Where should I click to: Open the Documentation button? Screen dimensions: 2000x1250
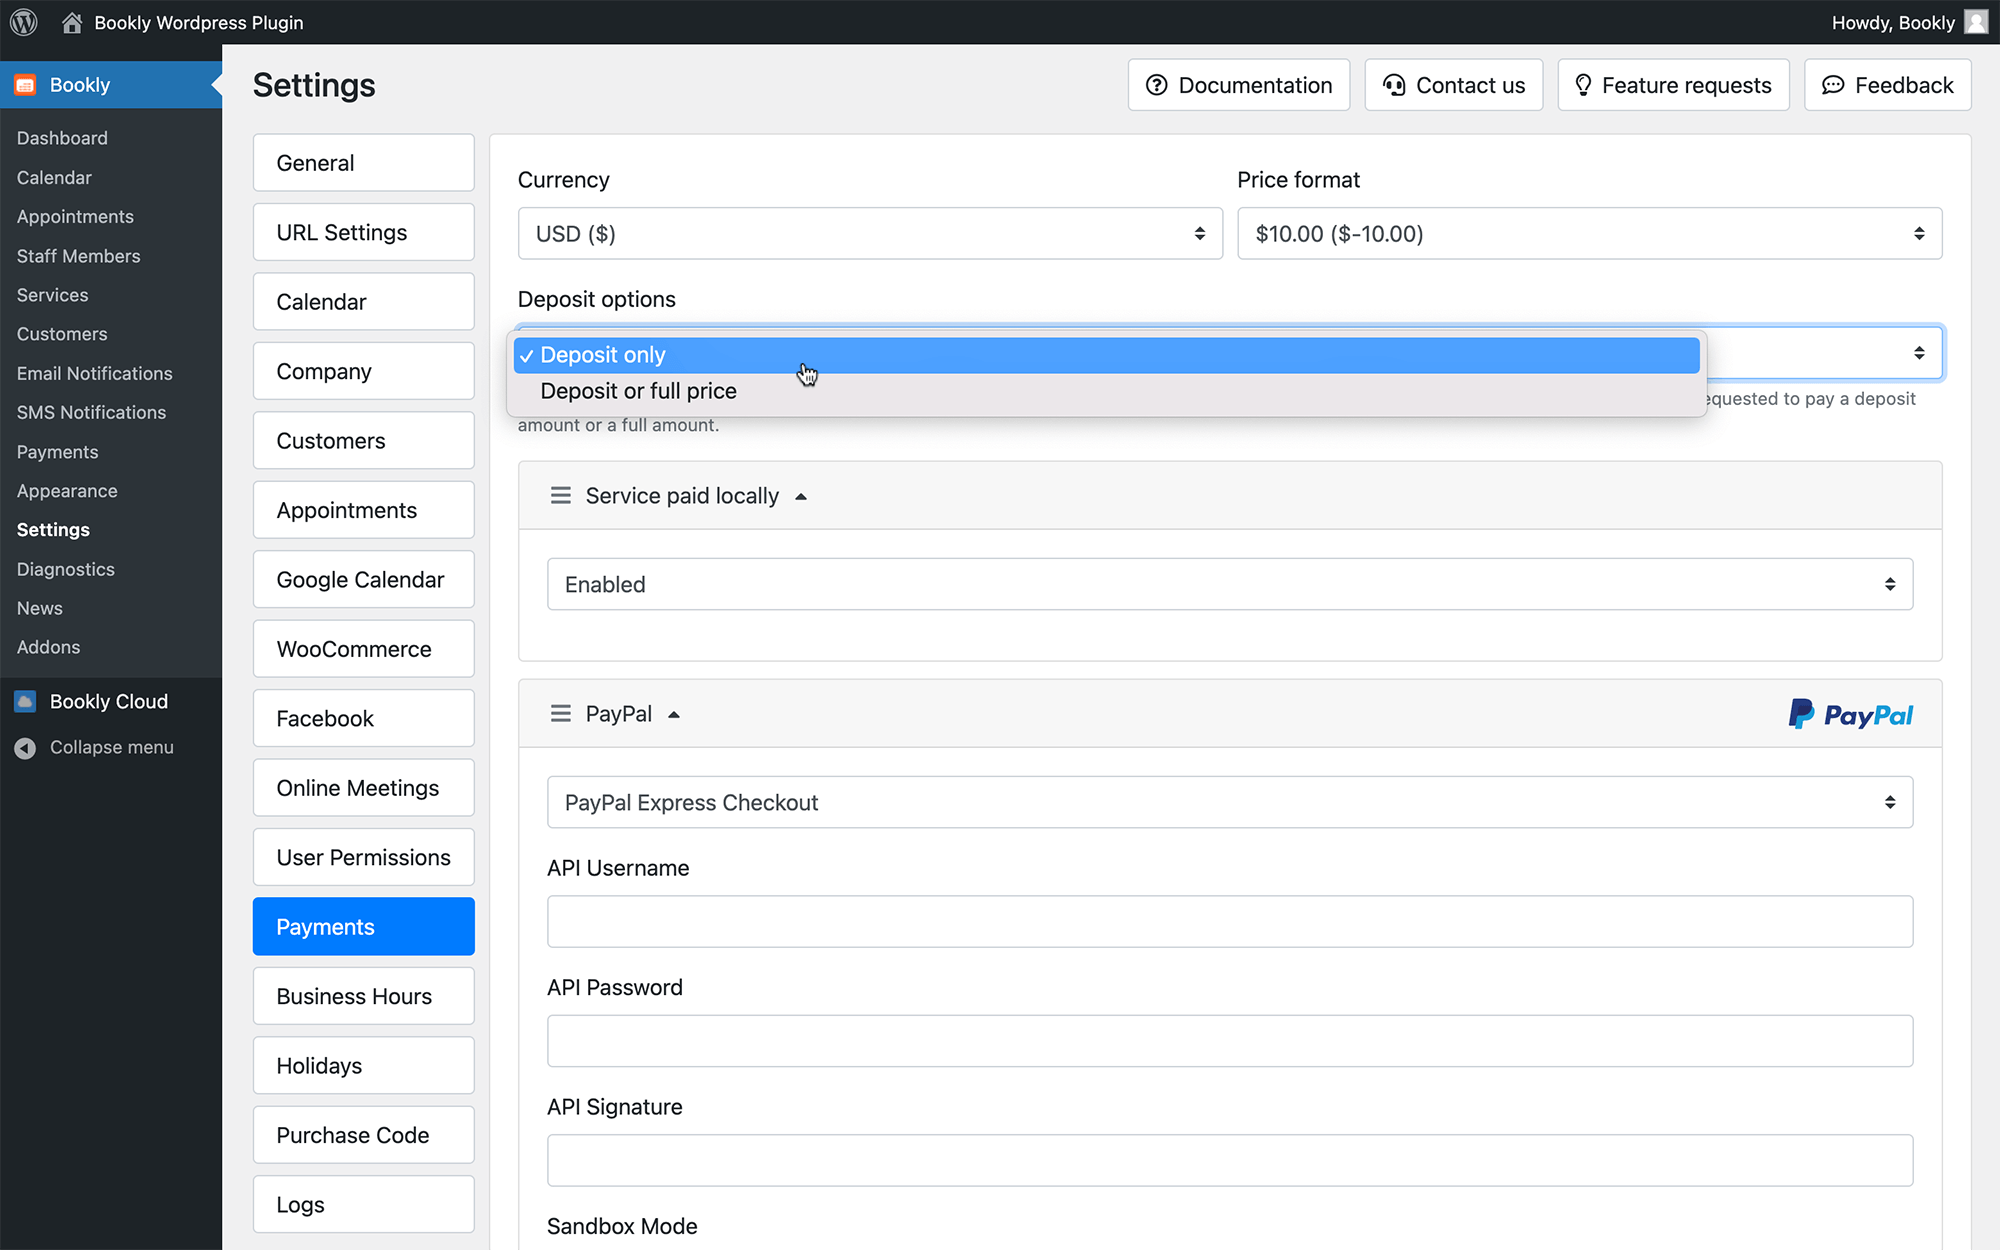tap(1239, 85)
